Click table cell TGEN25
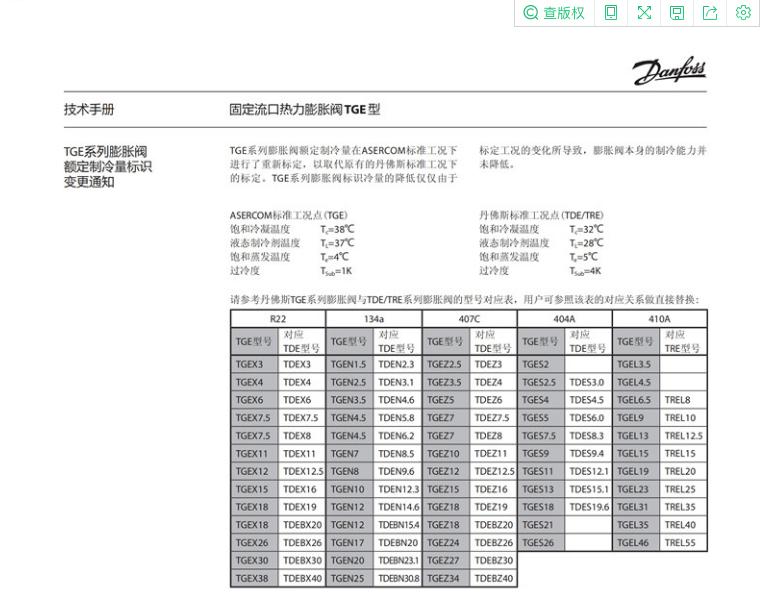 pyautogui.click(x=350, y=578)
